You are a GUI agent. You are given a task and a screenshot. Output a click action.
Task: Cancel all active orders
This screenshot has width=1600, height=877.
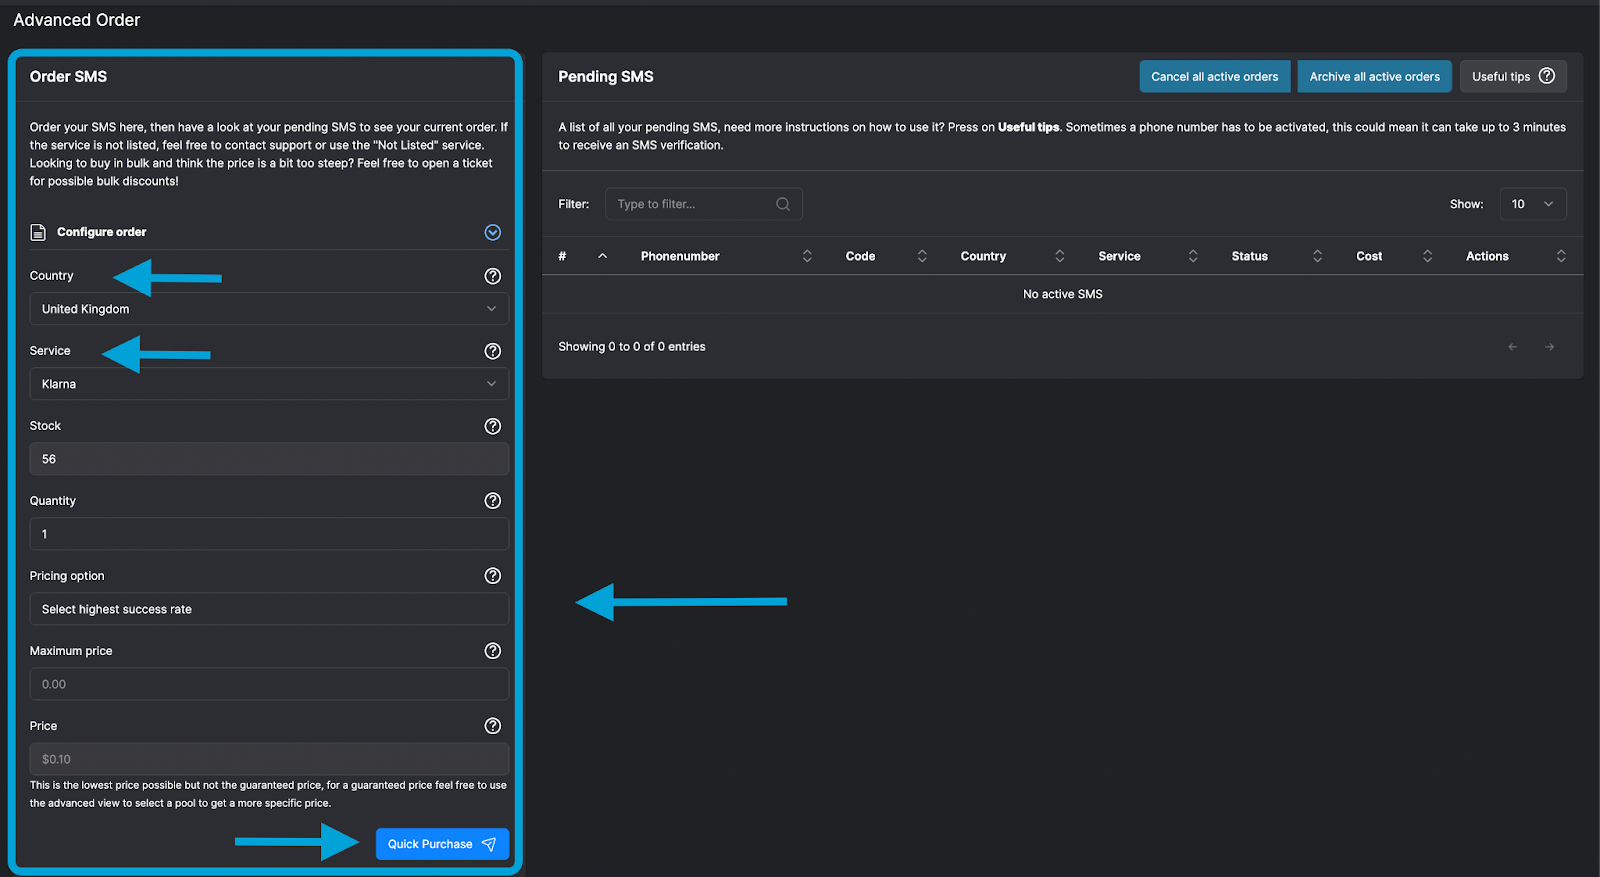point(1214,77)
